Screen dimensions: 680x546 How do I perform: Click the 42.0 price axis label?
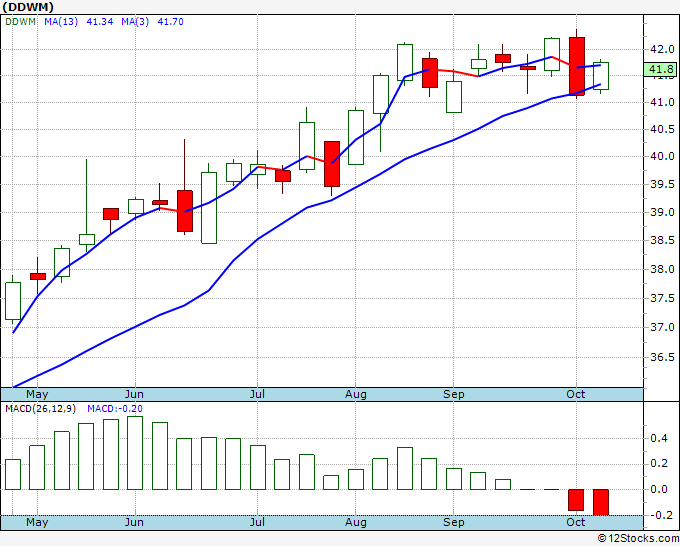[x=662, y=49]
